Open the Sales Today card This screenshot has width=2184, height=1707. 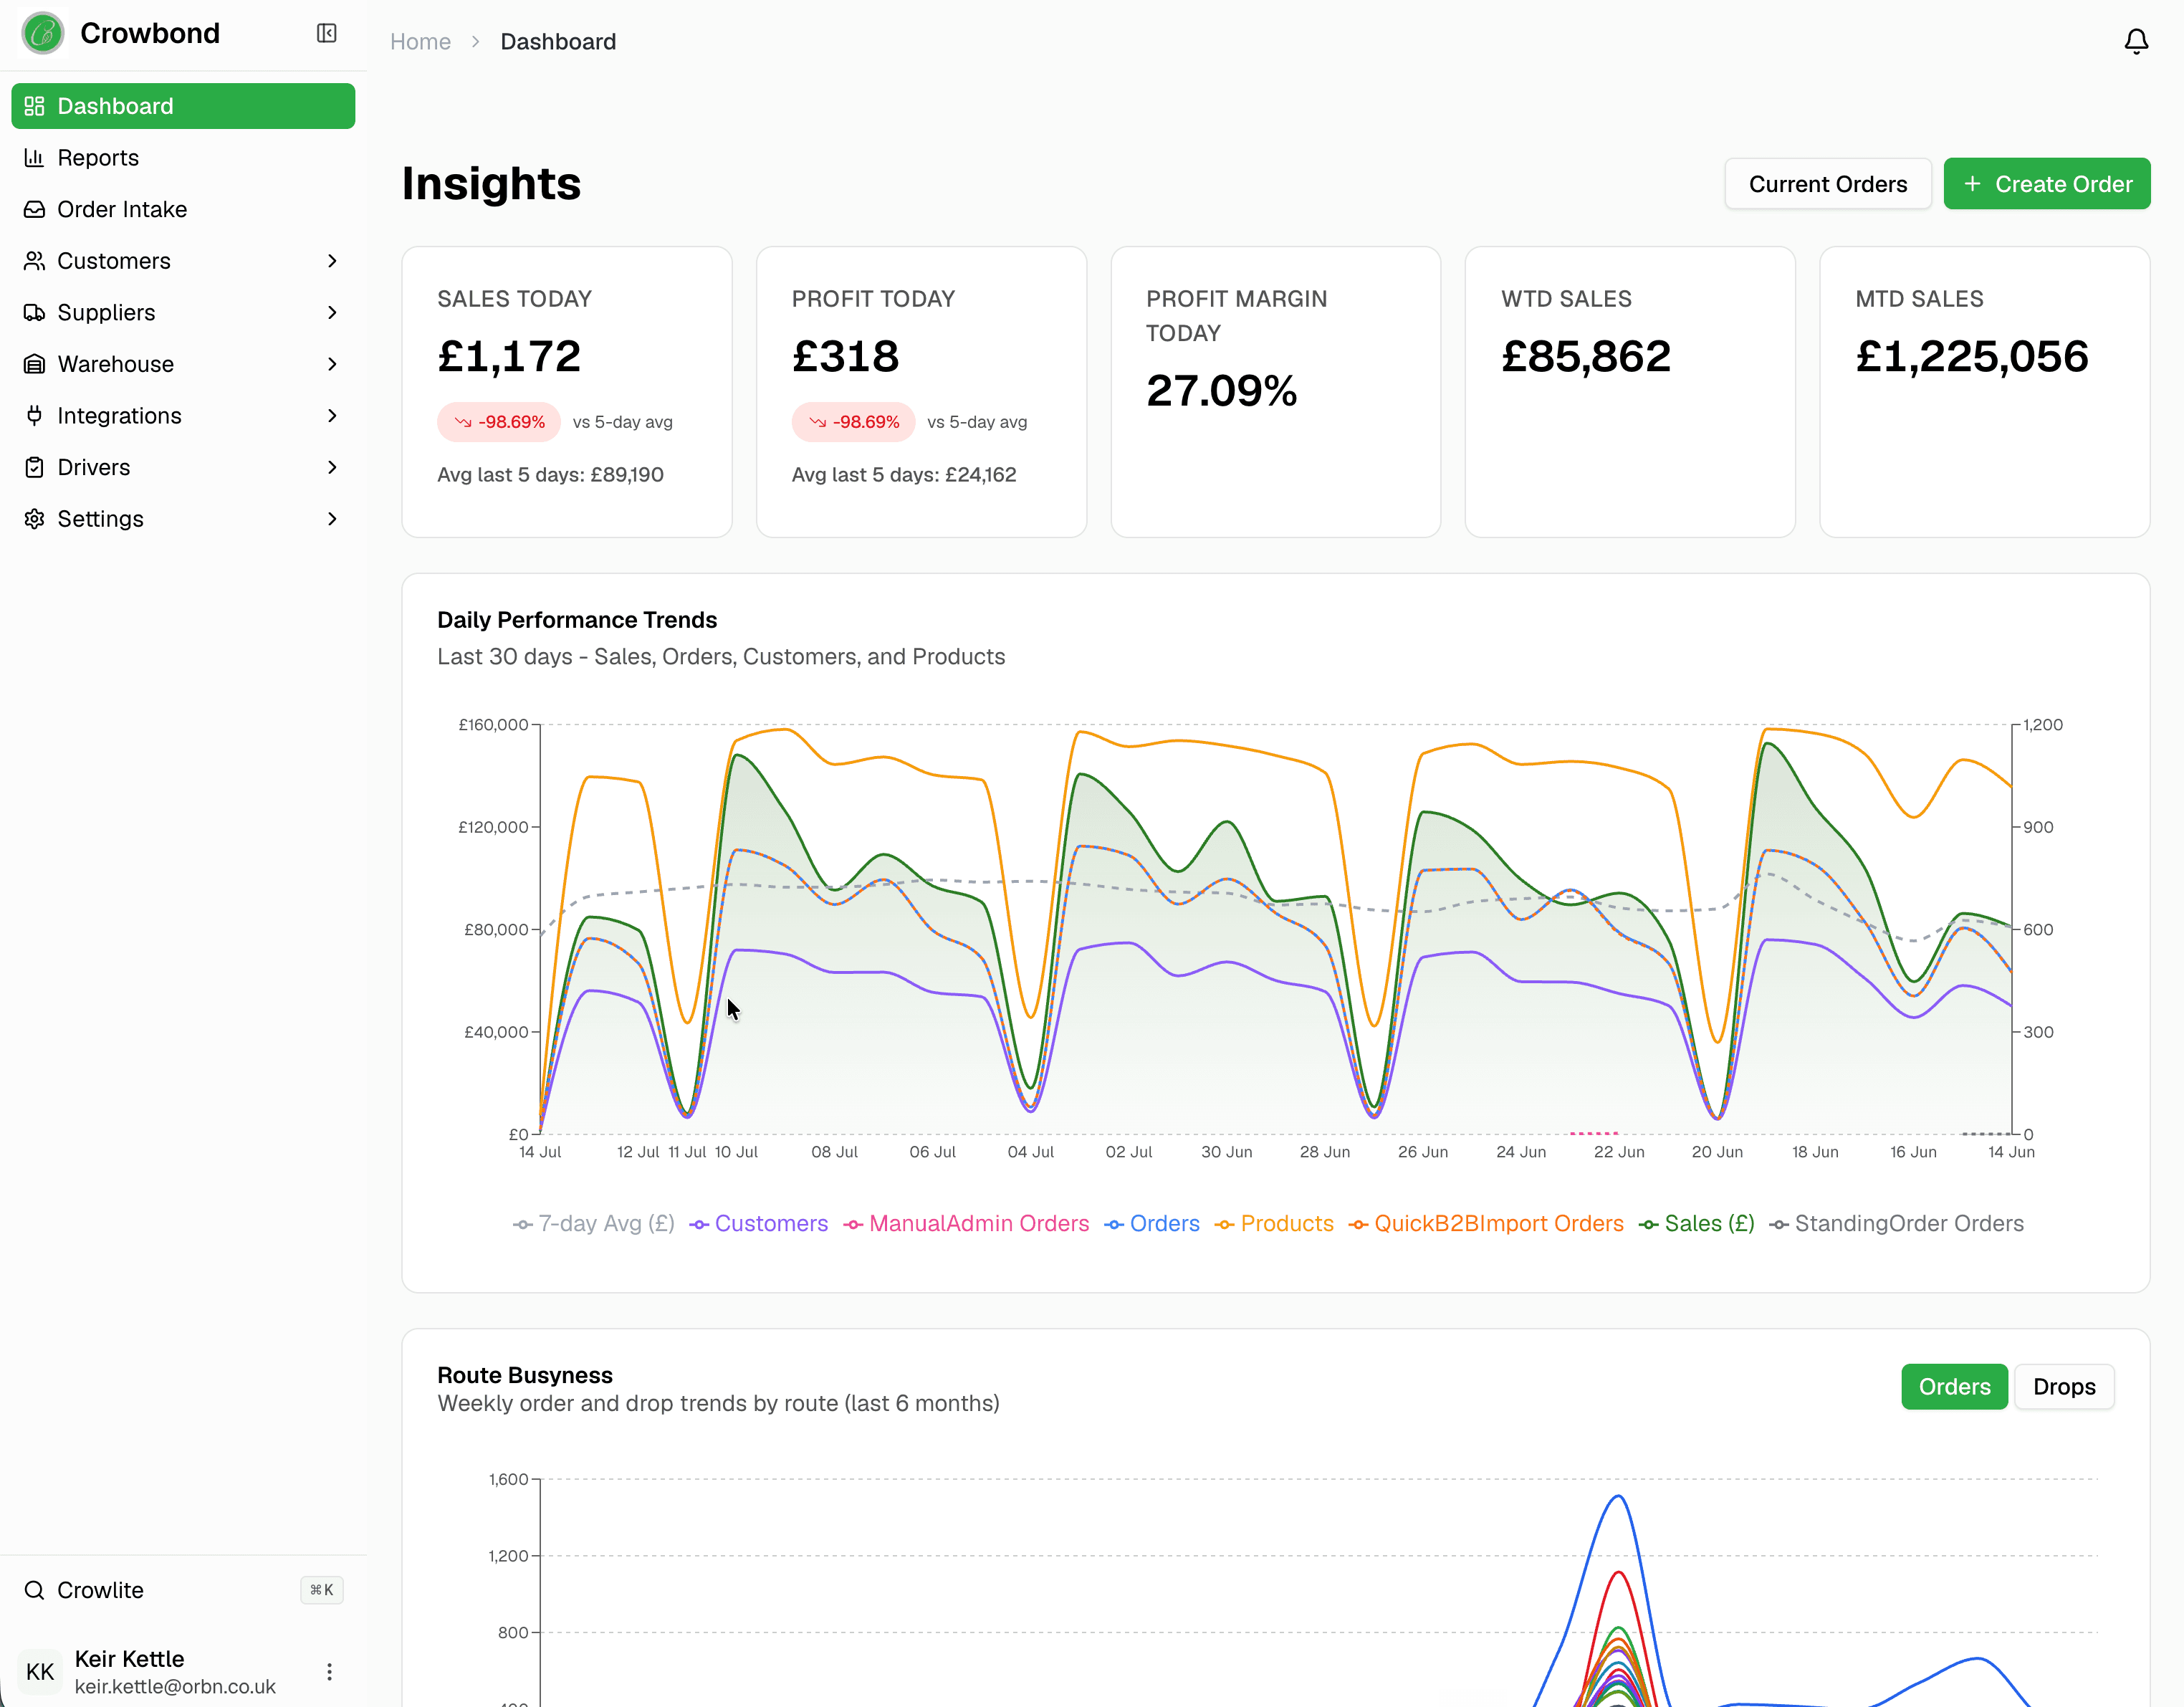567,392
